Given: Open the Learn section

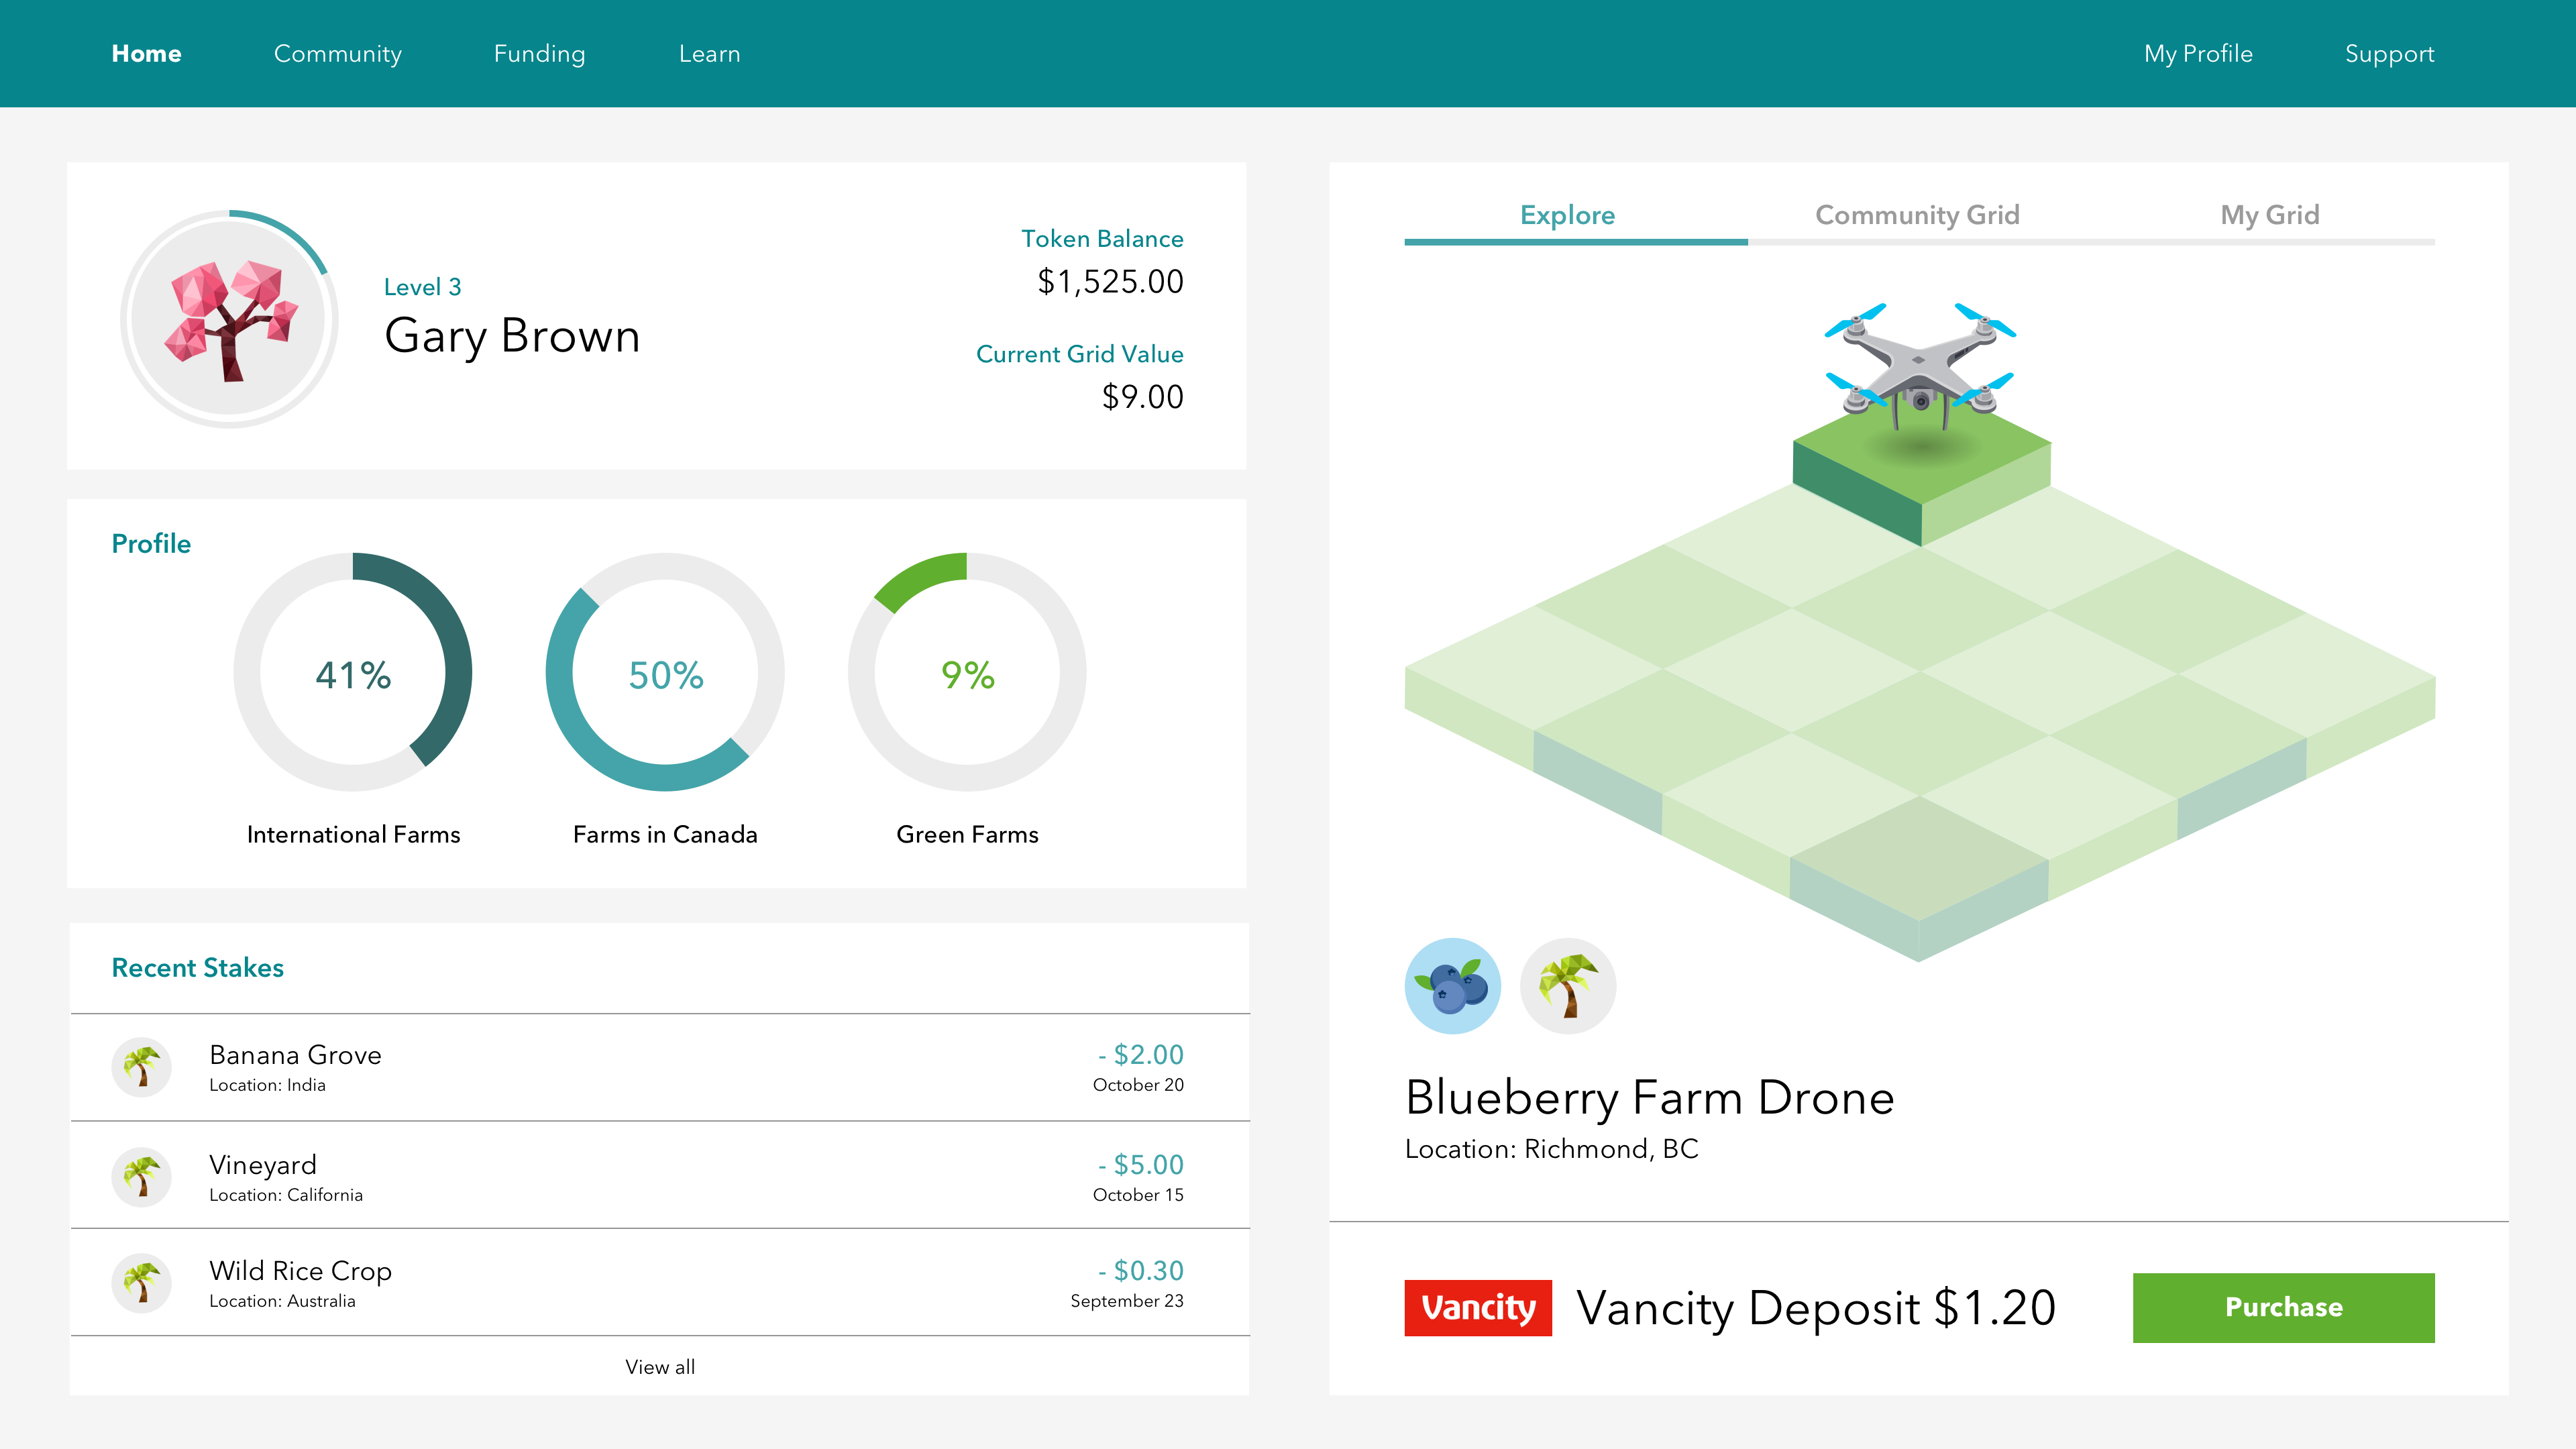Looking at the screenshot, I should 710,54.
